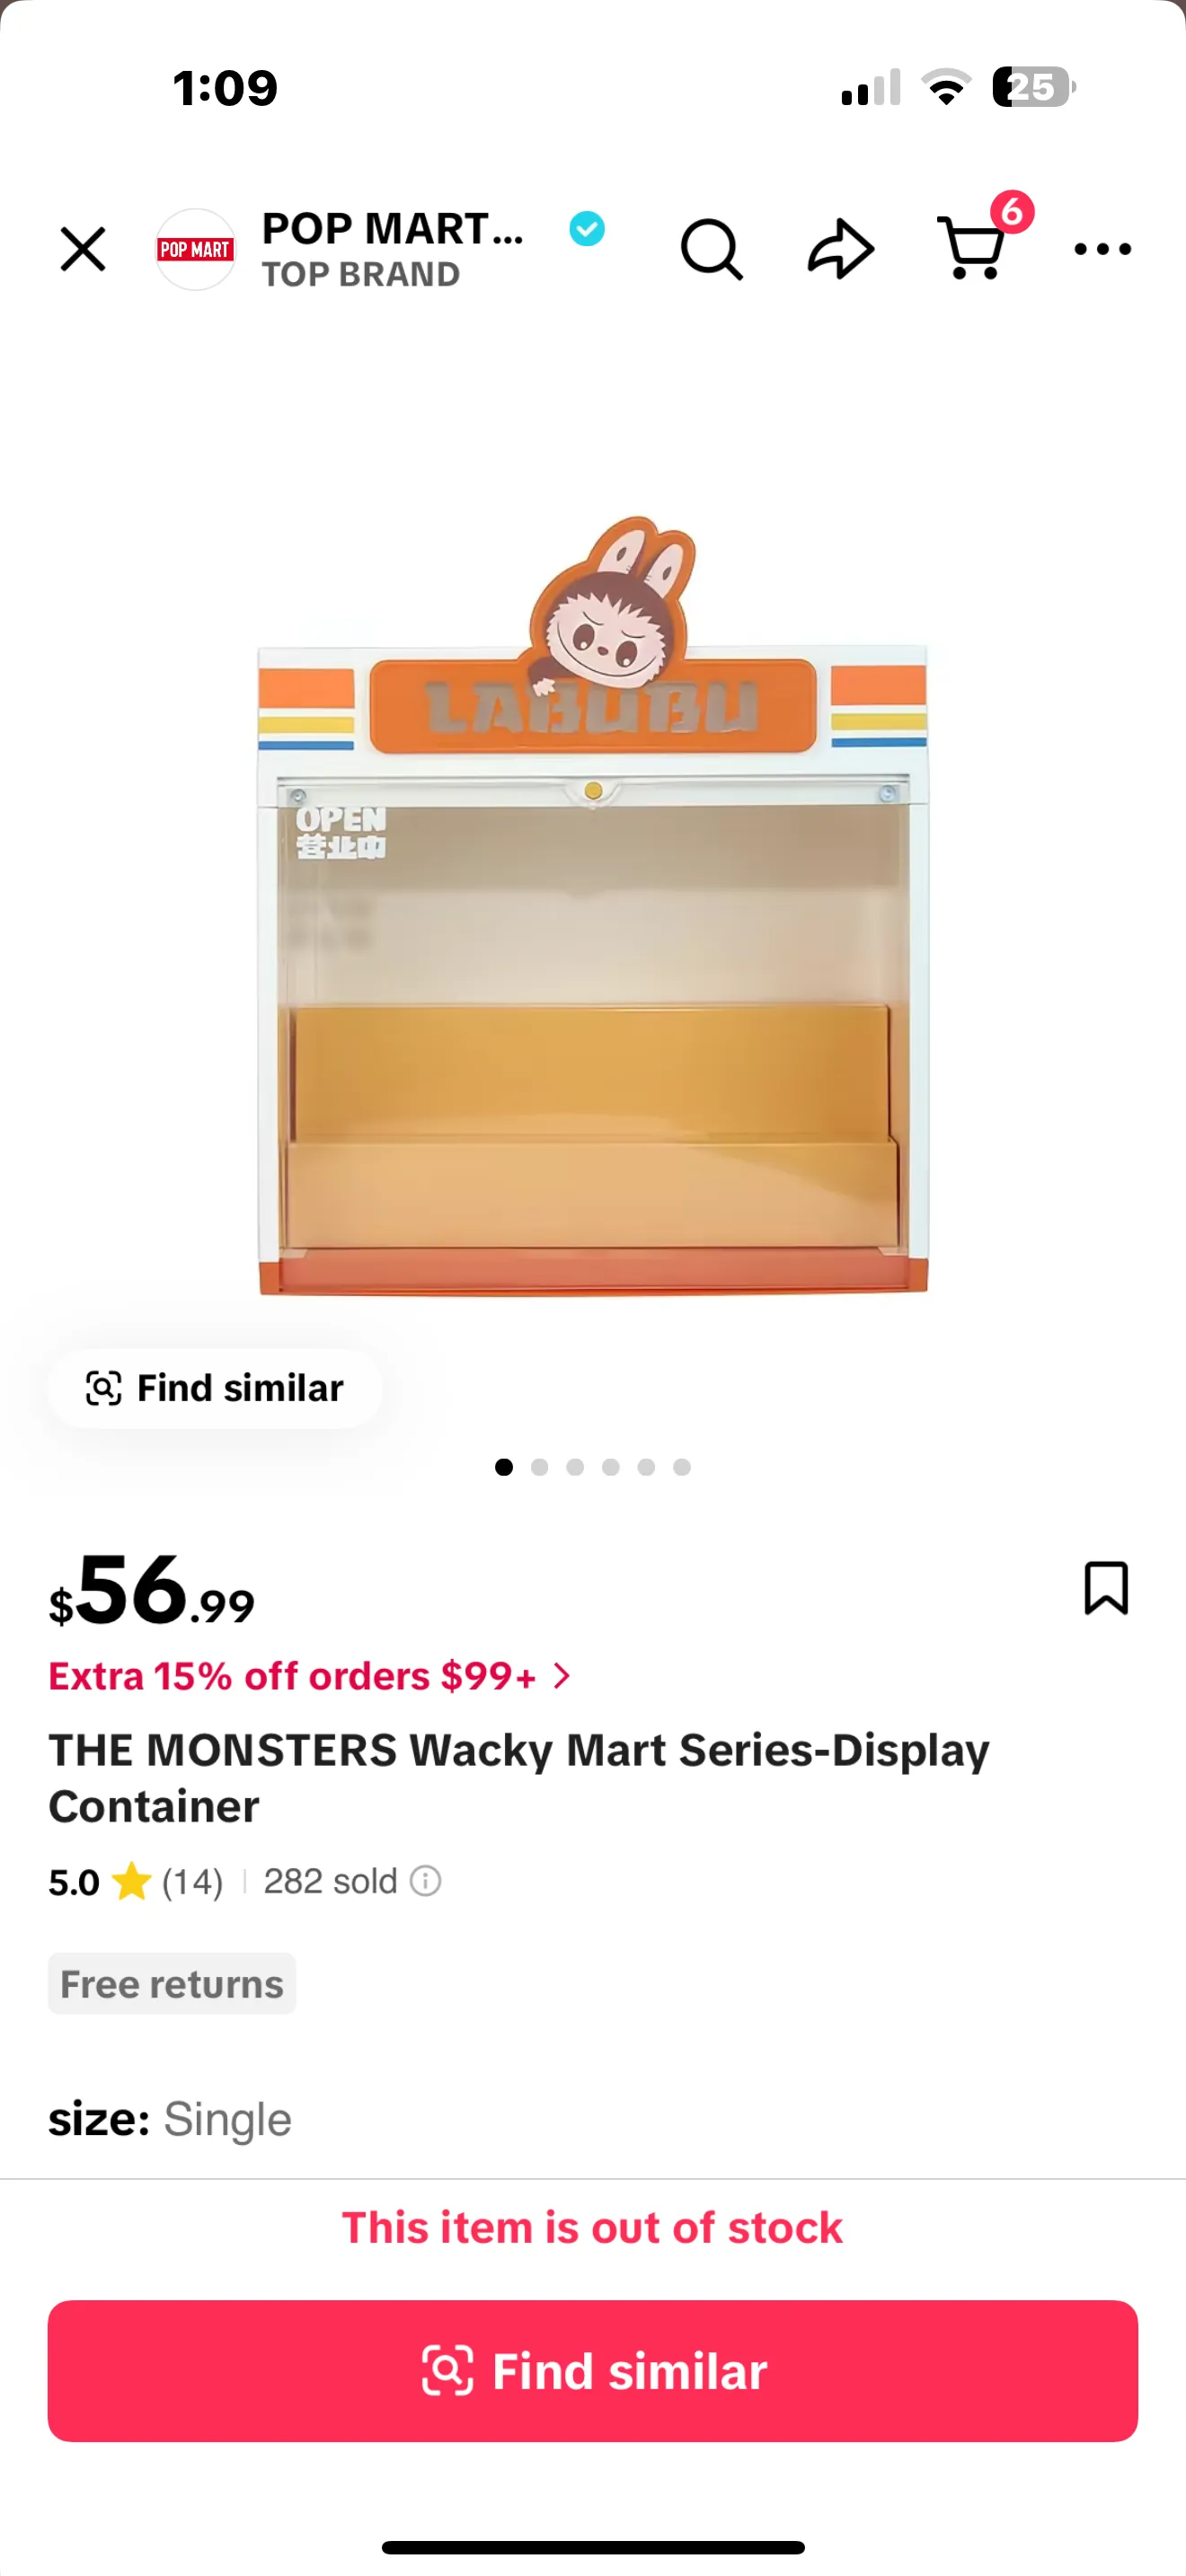
Task: Jump to the second image carousel dot
Action: tap(540, 1467)
